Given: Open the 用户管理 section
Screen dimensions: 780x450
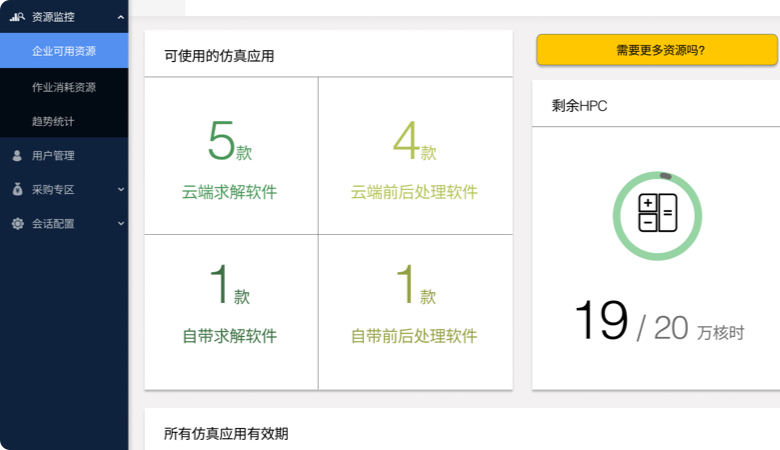Looking at the screenshot, I should [x=53, y=156].
